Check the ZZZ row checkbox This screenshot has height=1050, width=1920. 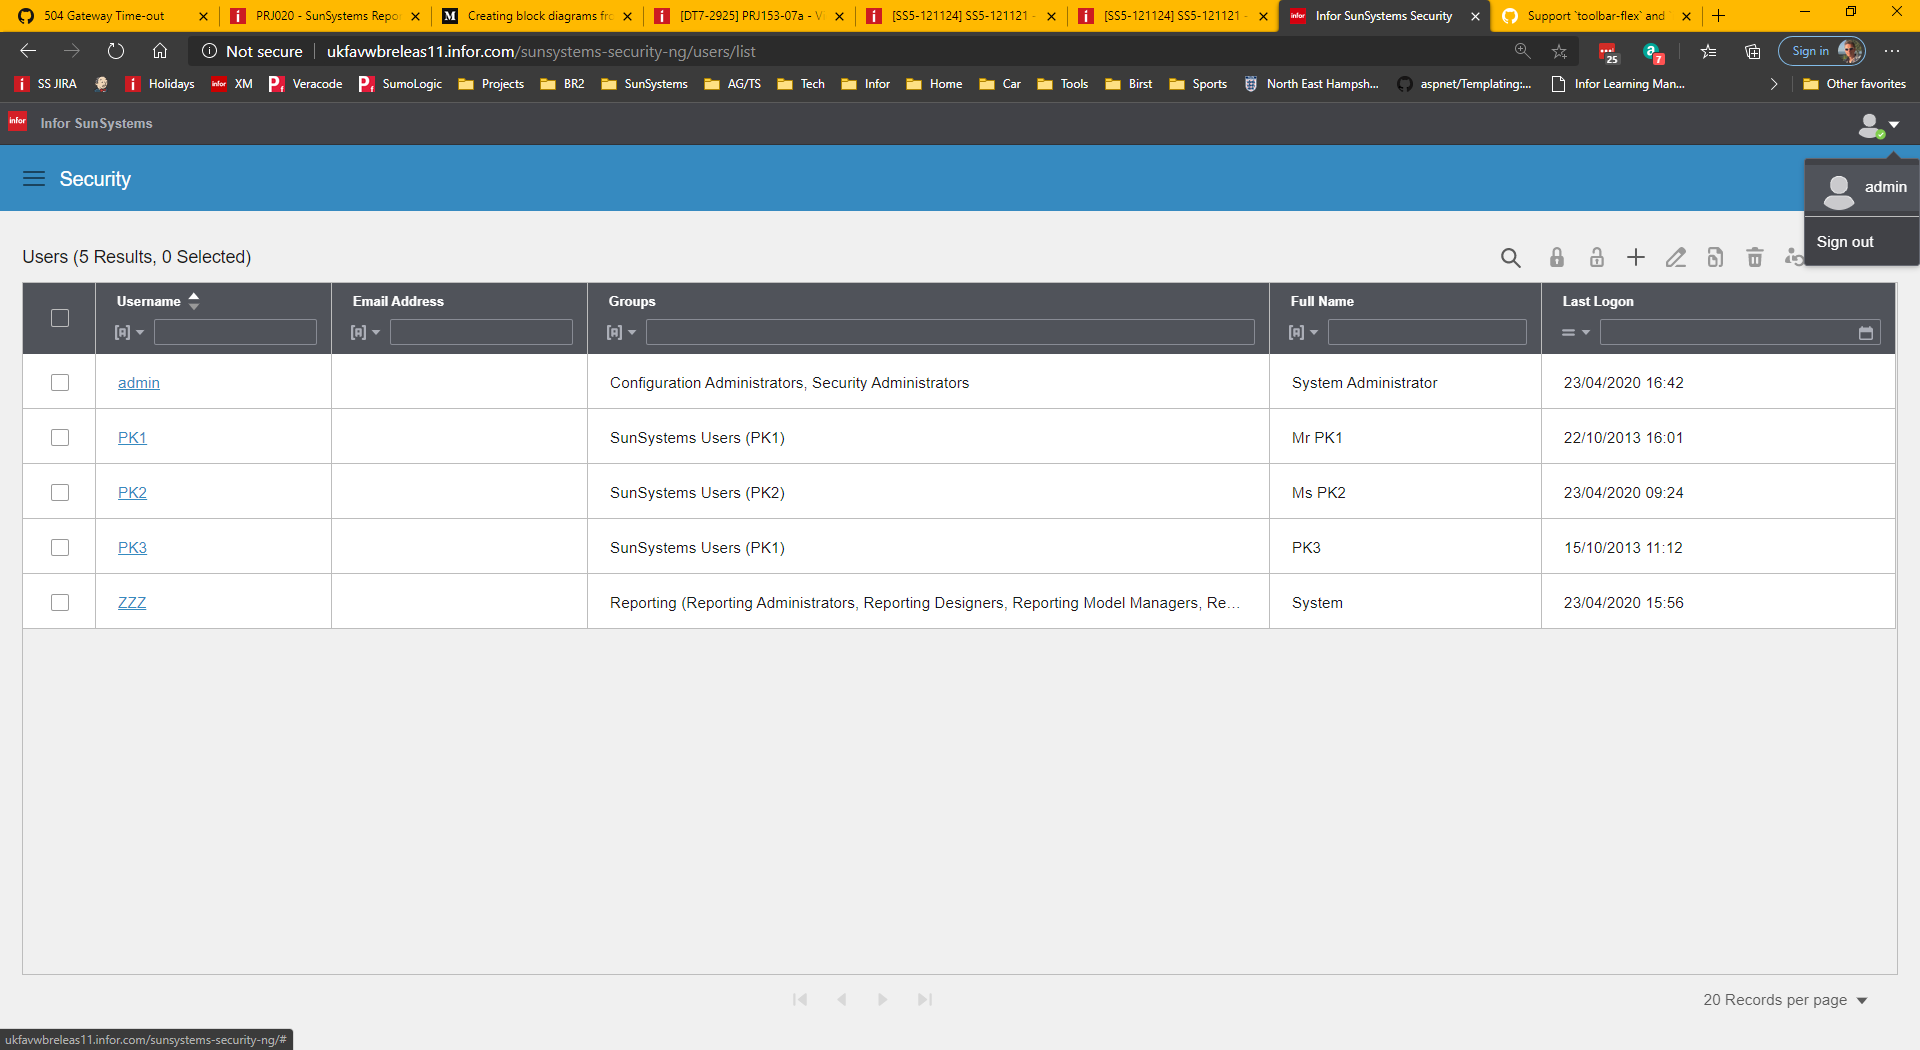point(60,603)
